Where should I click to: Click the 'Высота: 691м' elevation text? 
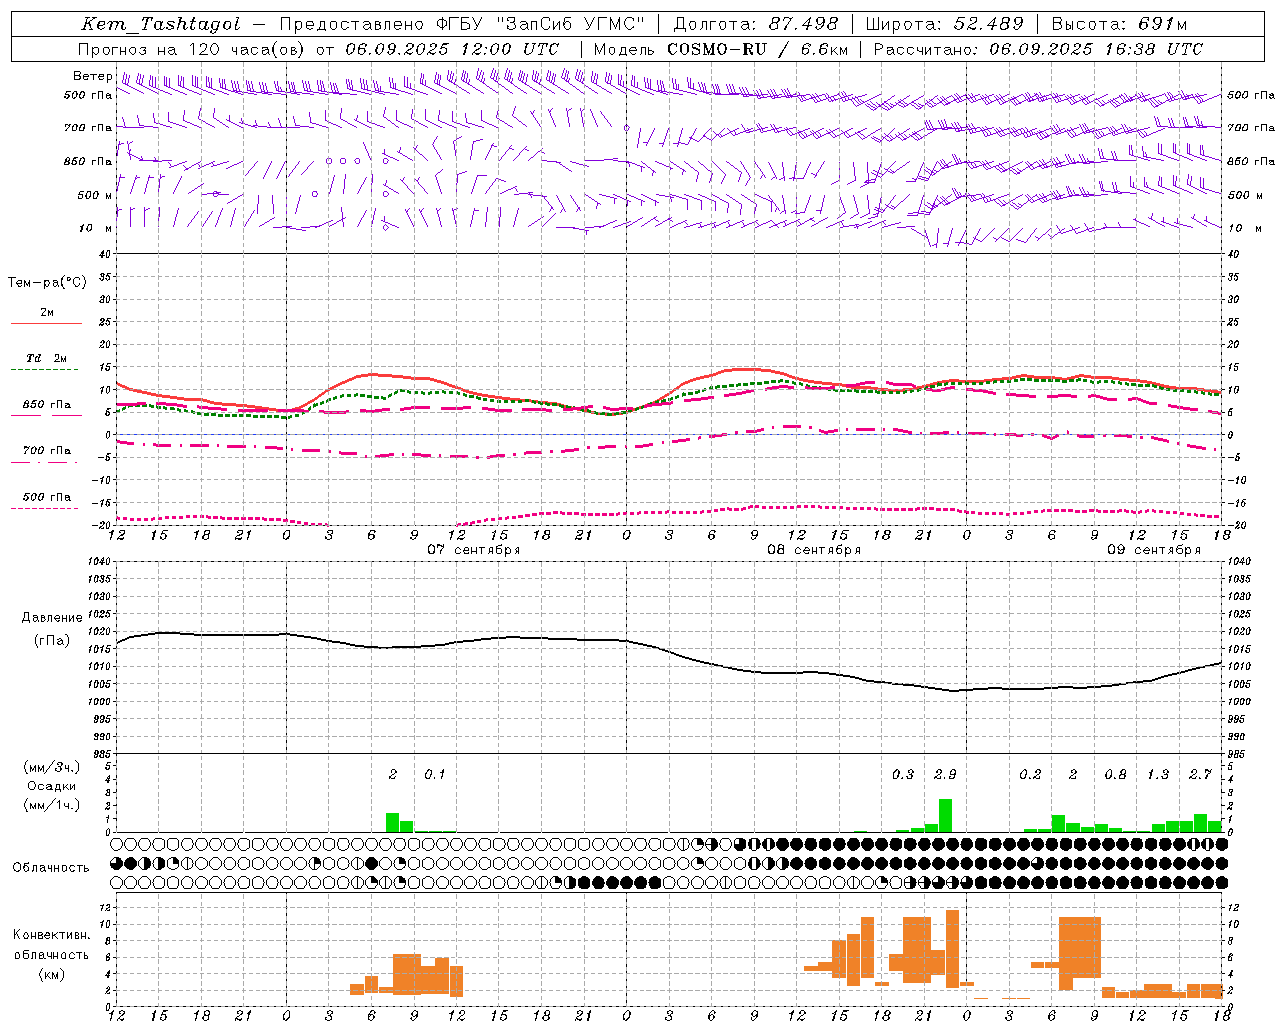pos(1119,24)
